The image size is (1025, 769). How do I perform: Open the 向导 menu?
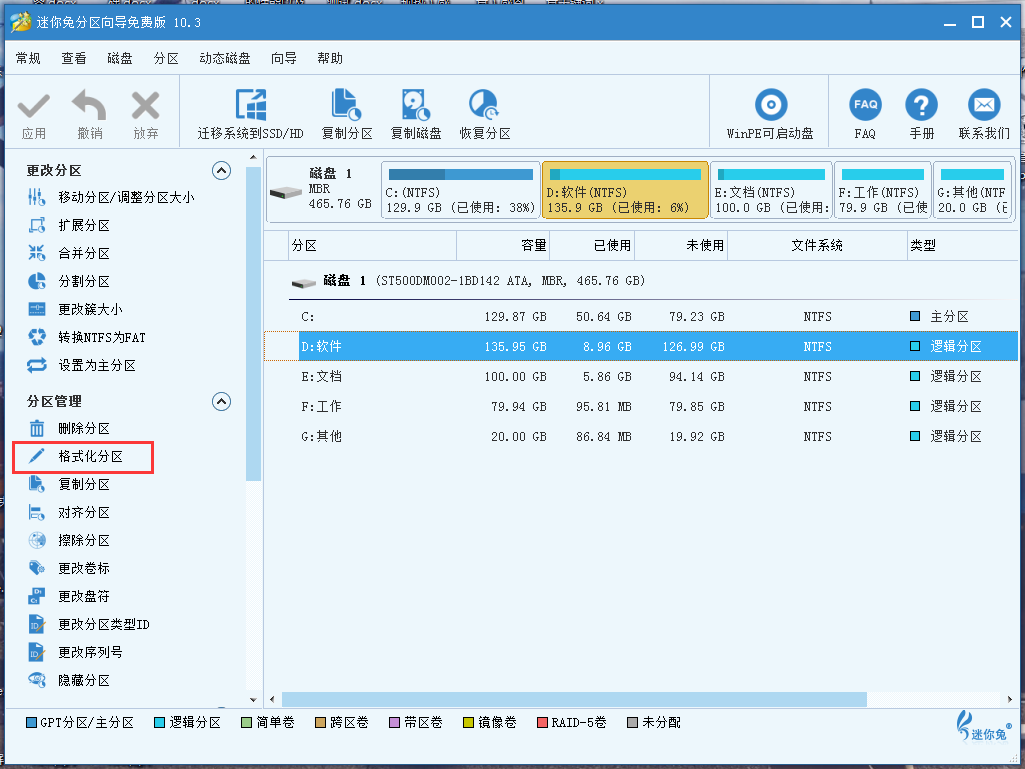pos(284,58)
